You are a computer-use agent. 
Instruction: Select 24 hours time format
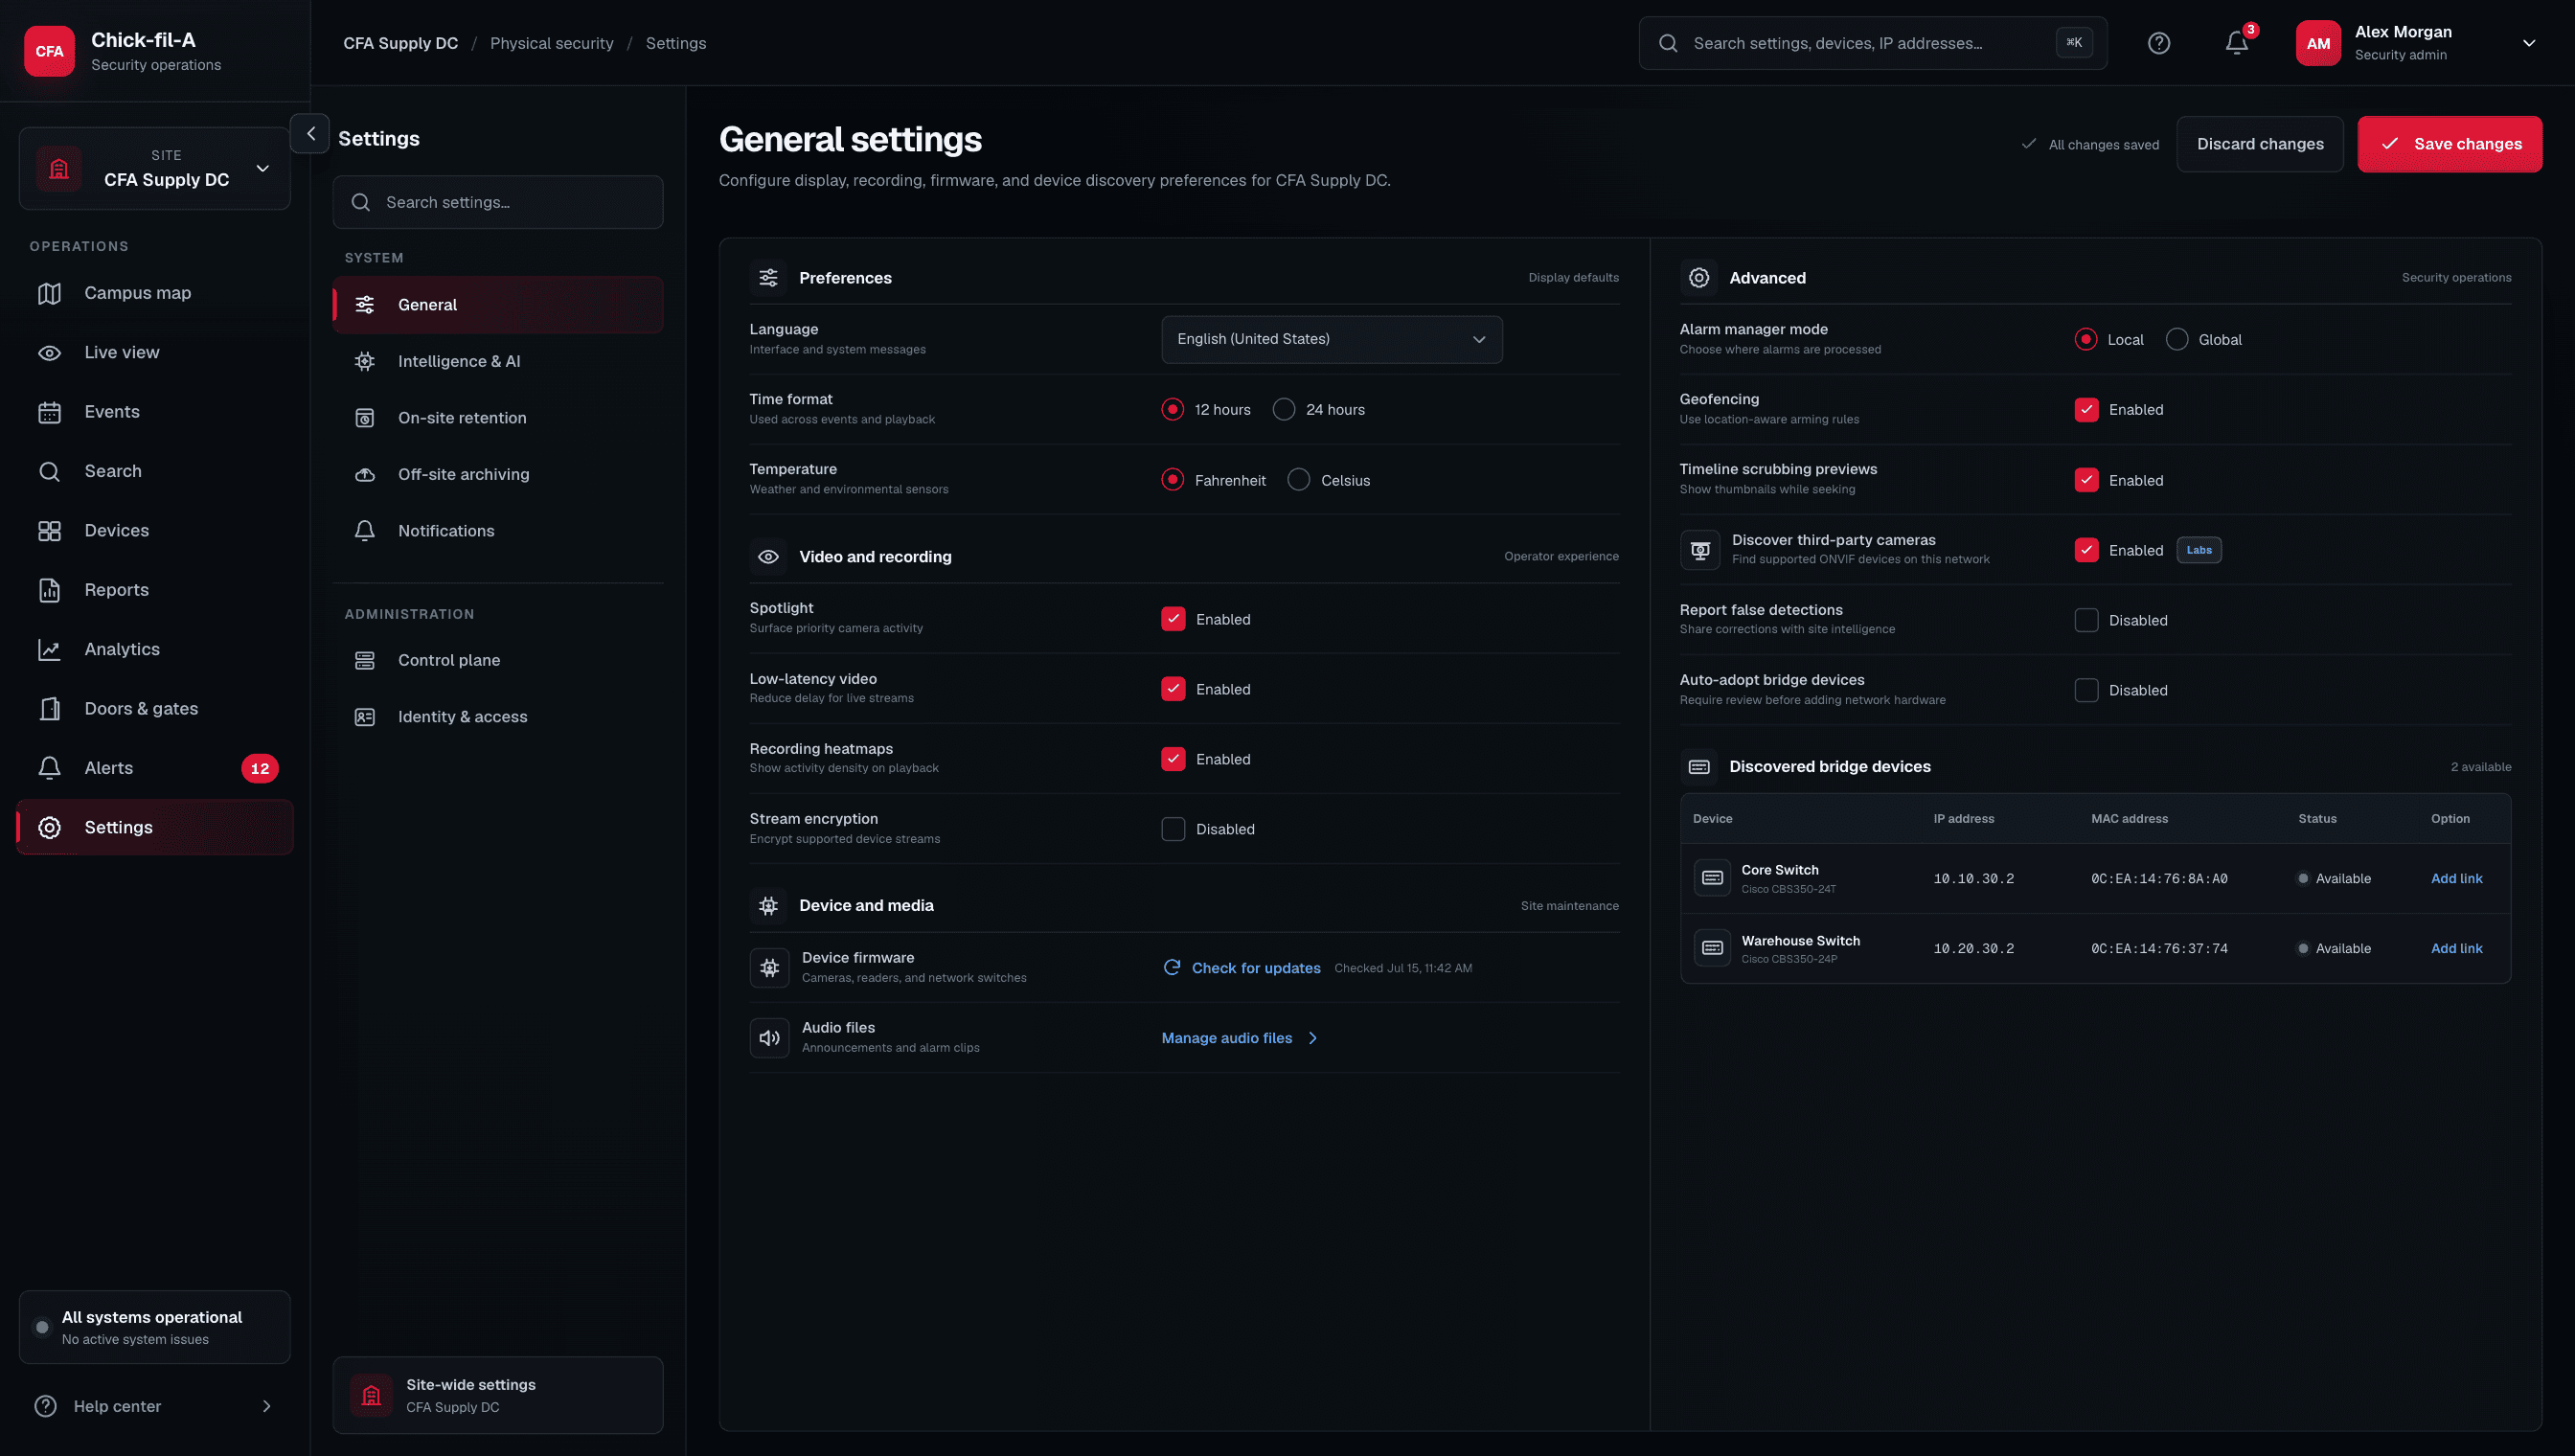click(1283, 409)
